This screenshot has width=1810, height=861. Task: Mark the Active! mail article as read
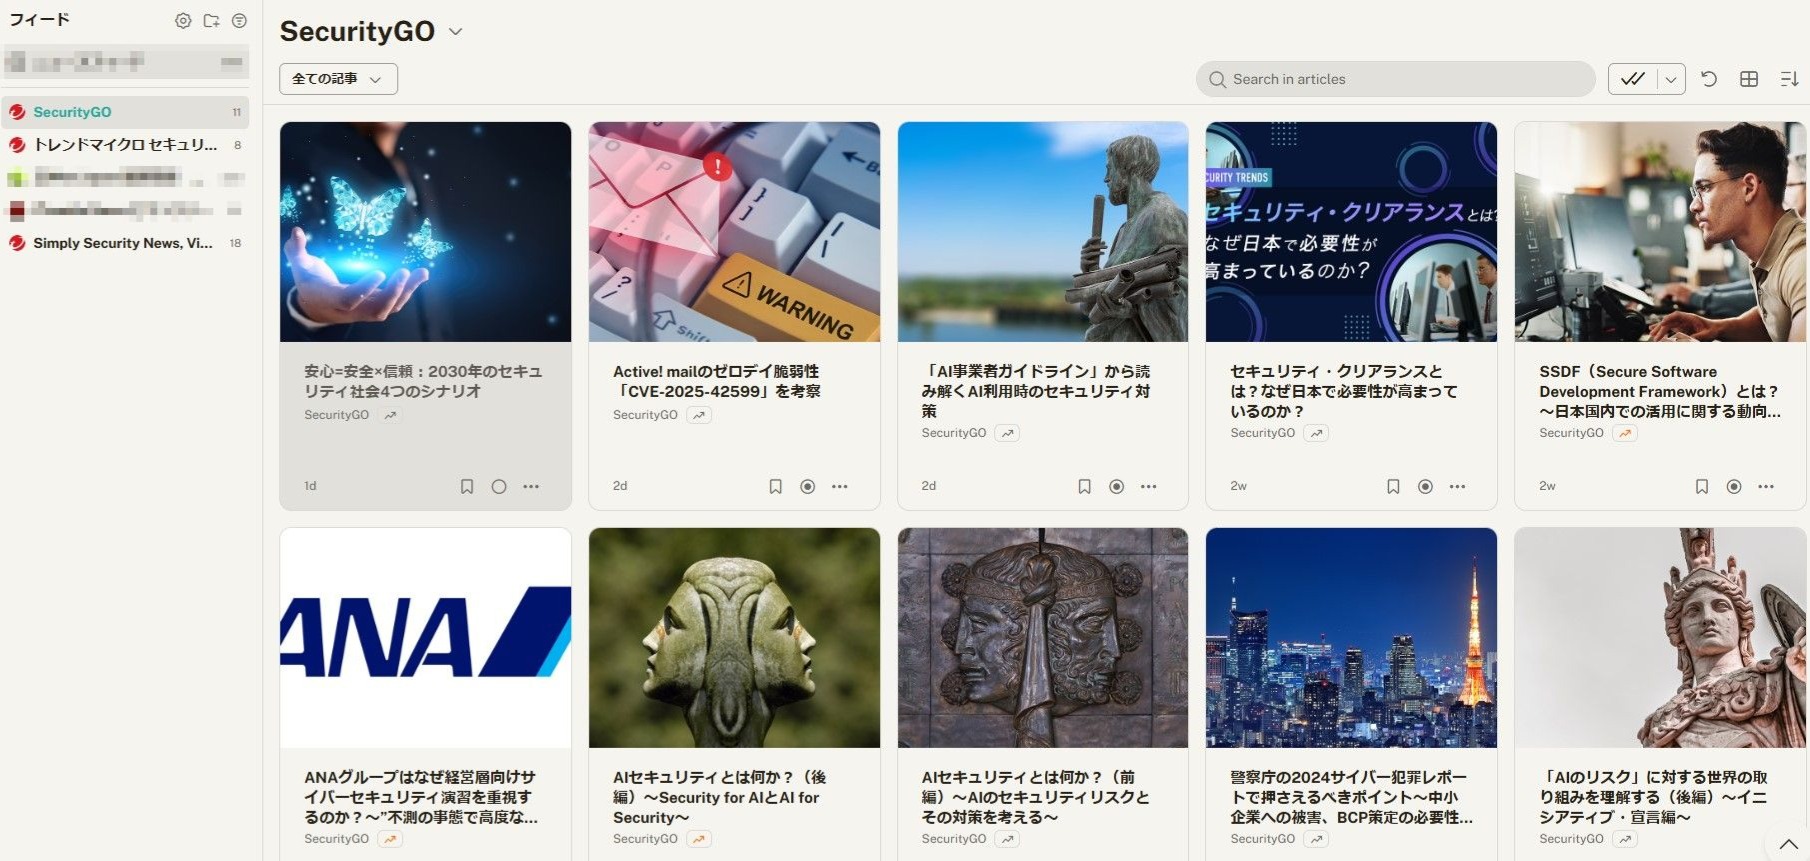[807, 487]
